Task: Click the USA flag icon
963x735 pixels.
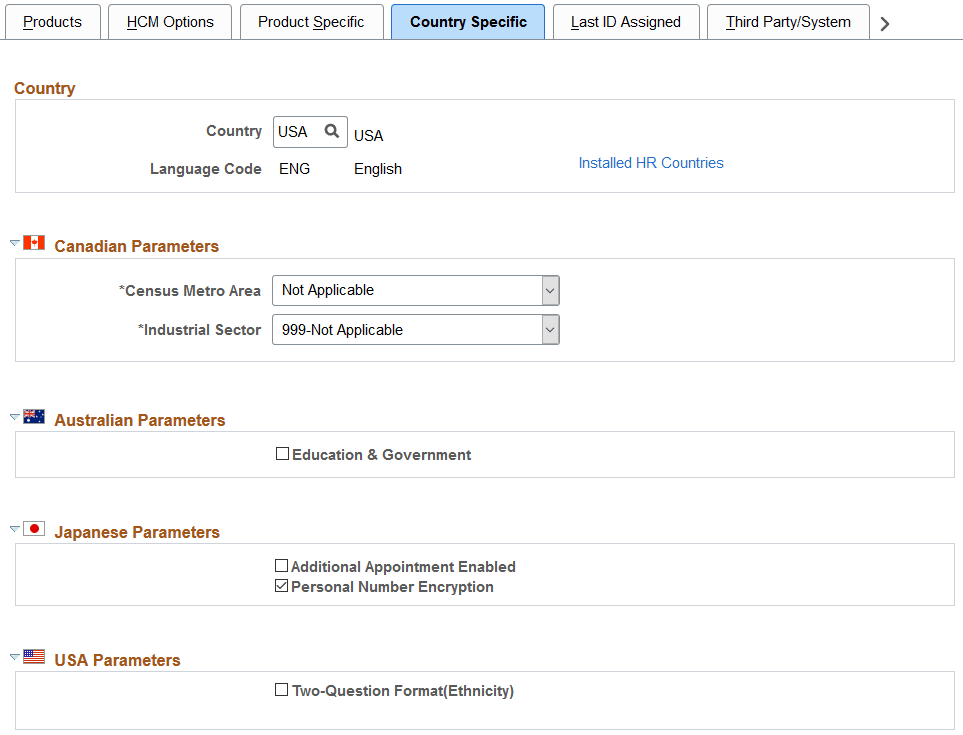Action: tap(34, 656)
